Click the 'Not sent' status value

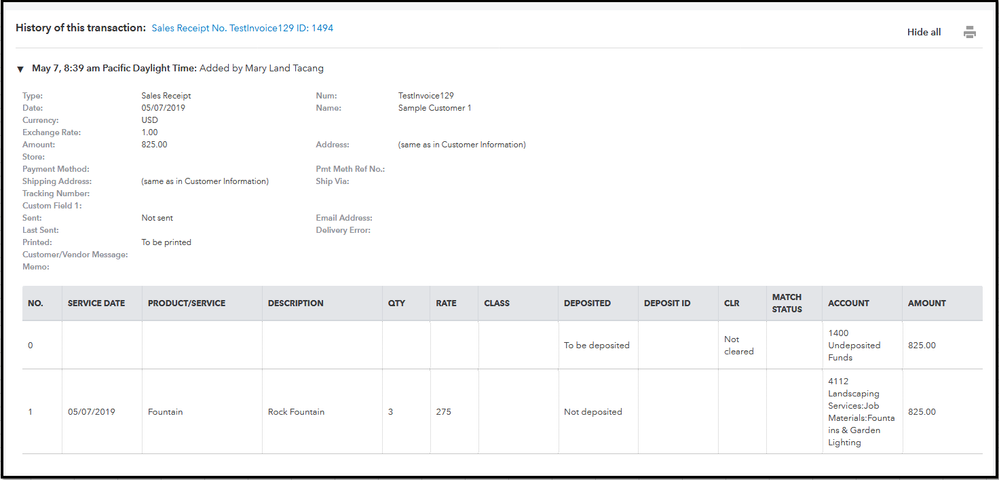pyautogui.click(x=157, y=218)
